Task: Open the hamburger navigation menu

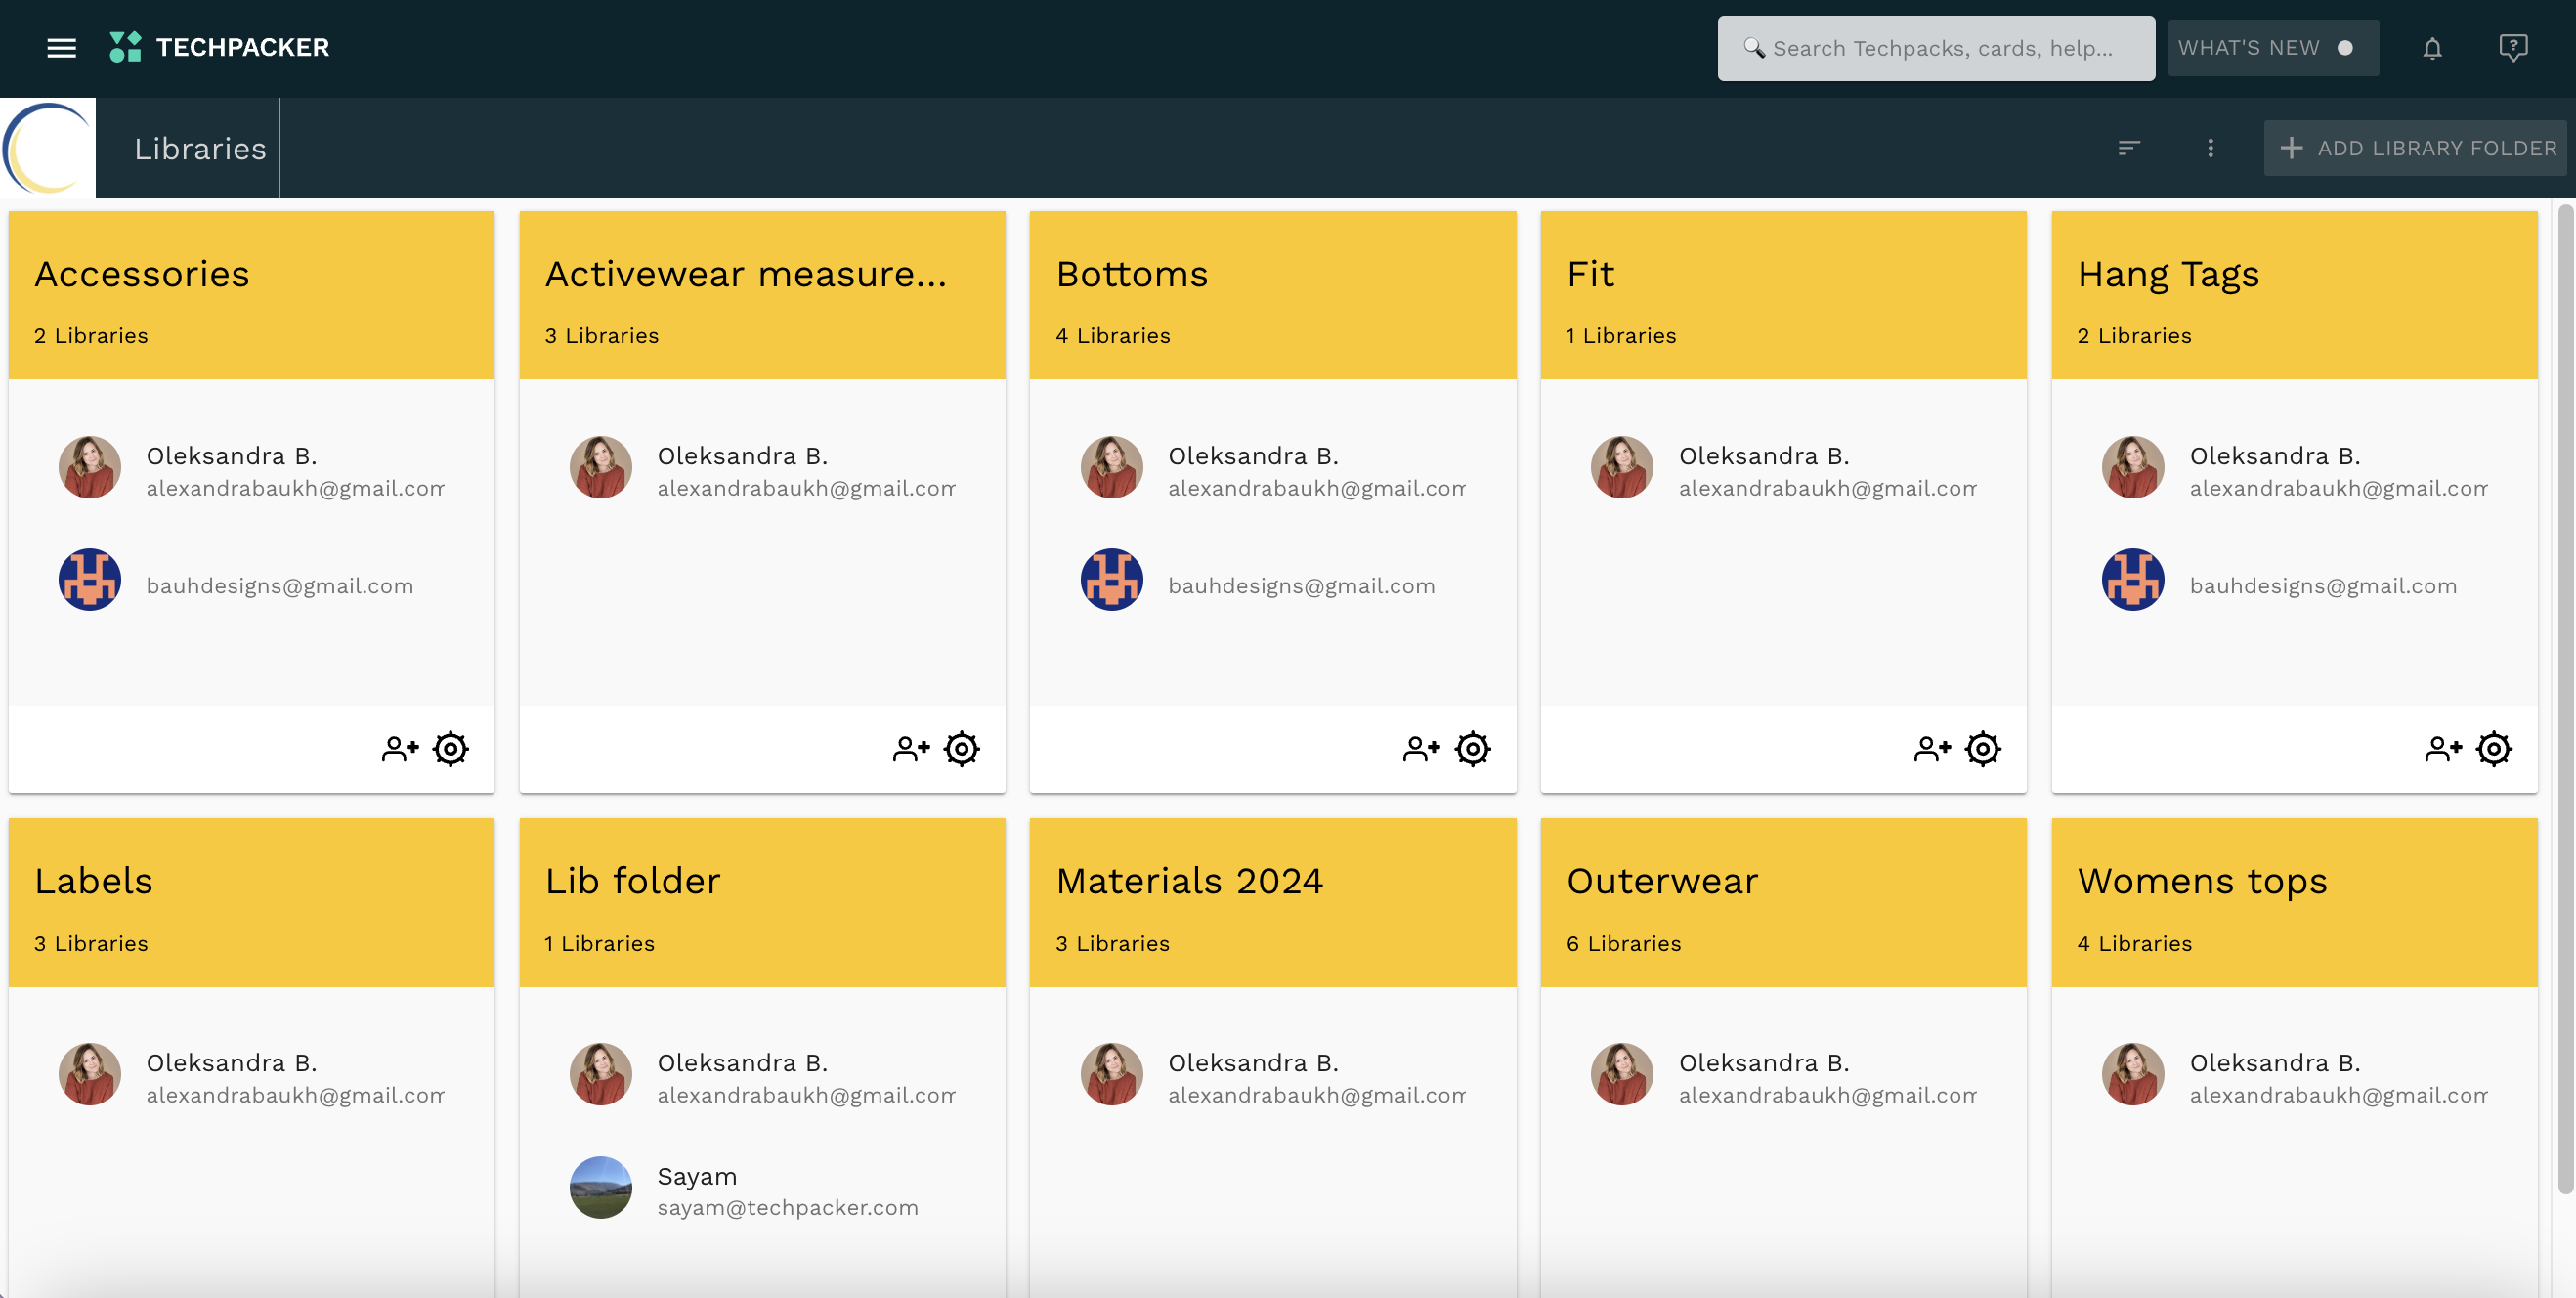Action: click(x=62, y=48)
